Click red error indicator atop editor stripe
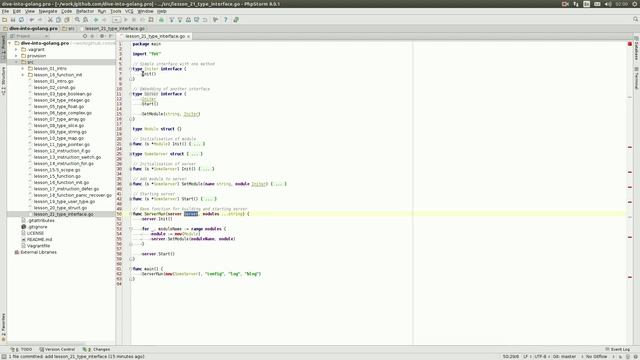Viewport: 640px width, 360px height. [630, 44]
